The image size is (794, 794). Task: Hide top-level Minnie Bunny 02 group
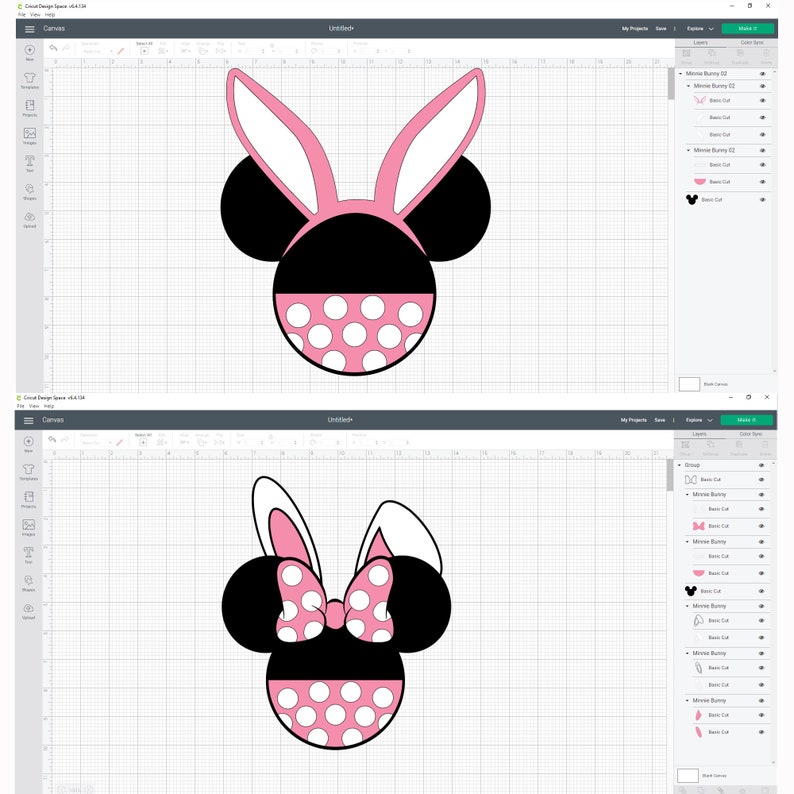pyautogui.click(x=762, y=74)
